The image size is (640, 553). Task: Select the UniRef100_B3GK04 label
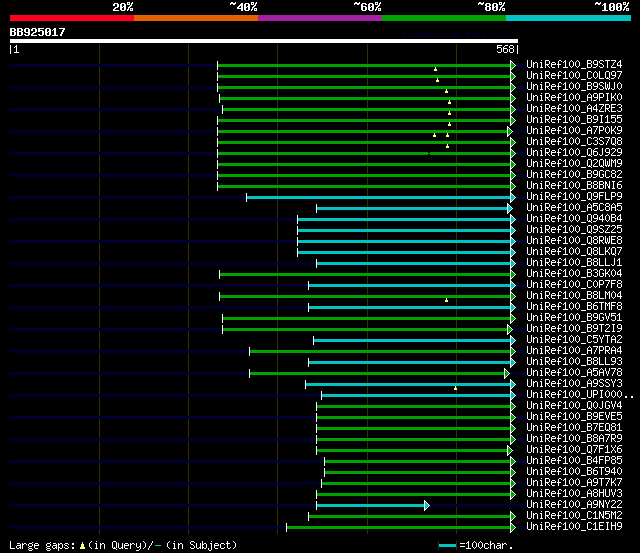(x=574, y=274)
